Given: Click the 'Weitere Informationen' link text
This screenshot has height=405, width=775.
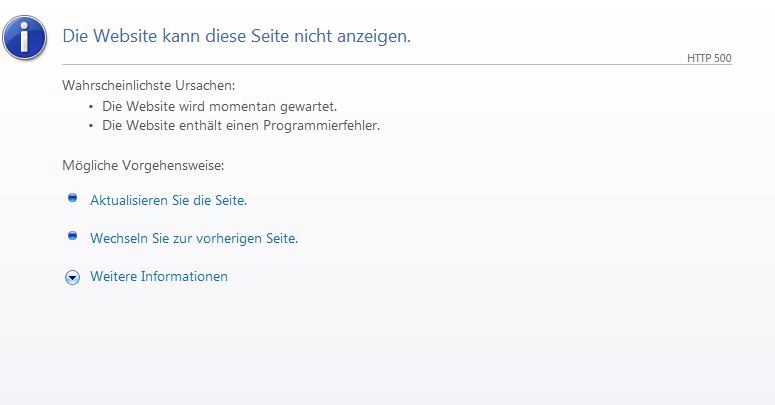Looking at the screenshot, I should [x=159, y=276].
